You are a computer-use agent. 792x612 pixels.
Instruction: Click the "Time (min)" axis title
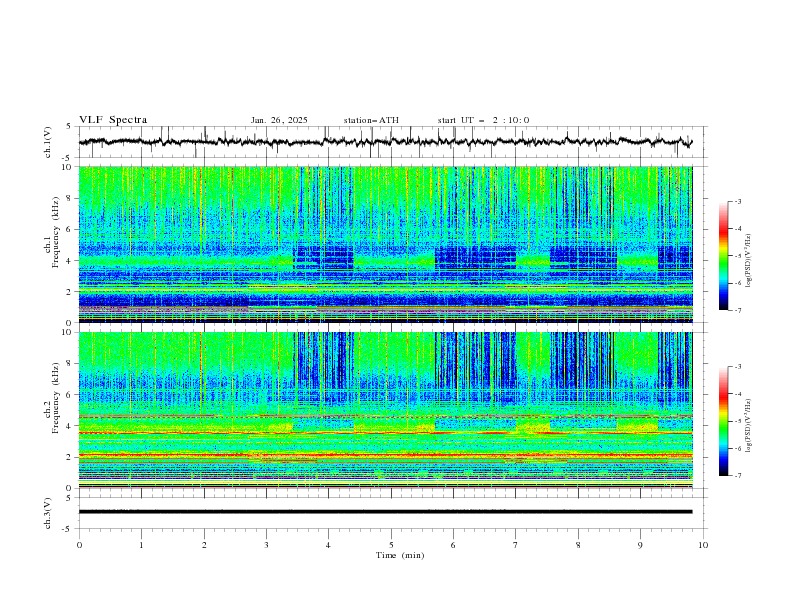(x=400, y=555)
